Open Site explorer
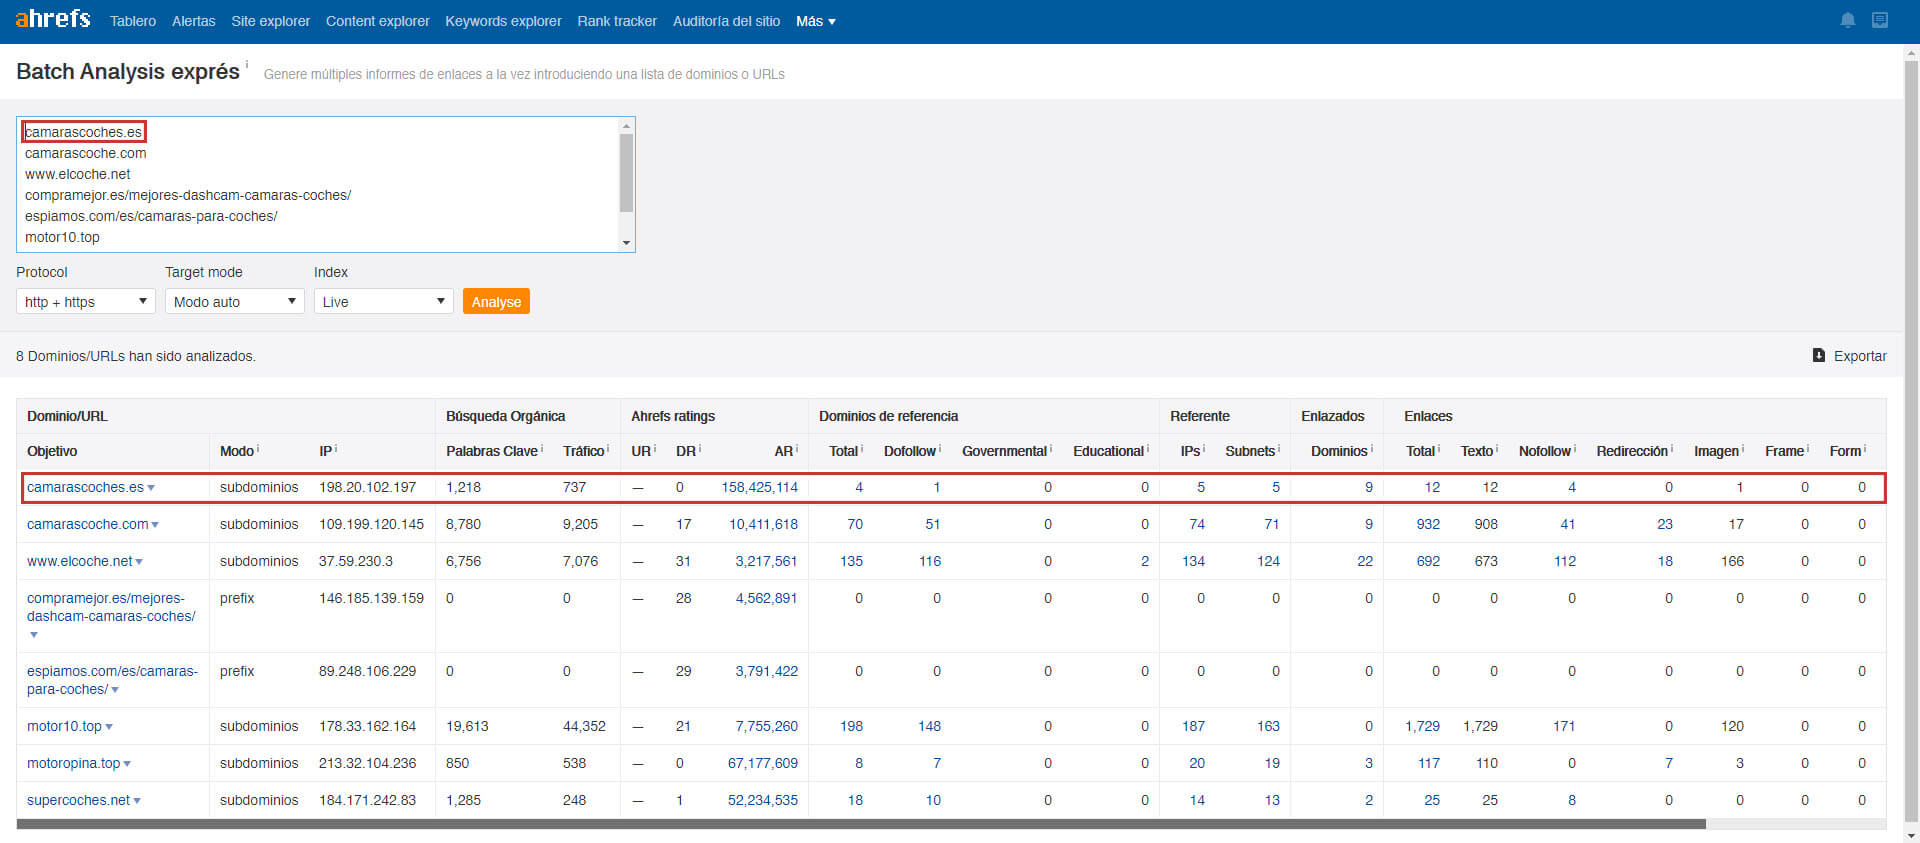 (x=270, y=21)
